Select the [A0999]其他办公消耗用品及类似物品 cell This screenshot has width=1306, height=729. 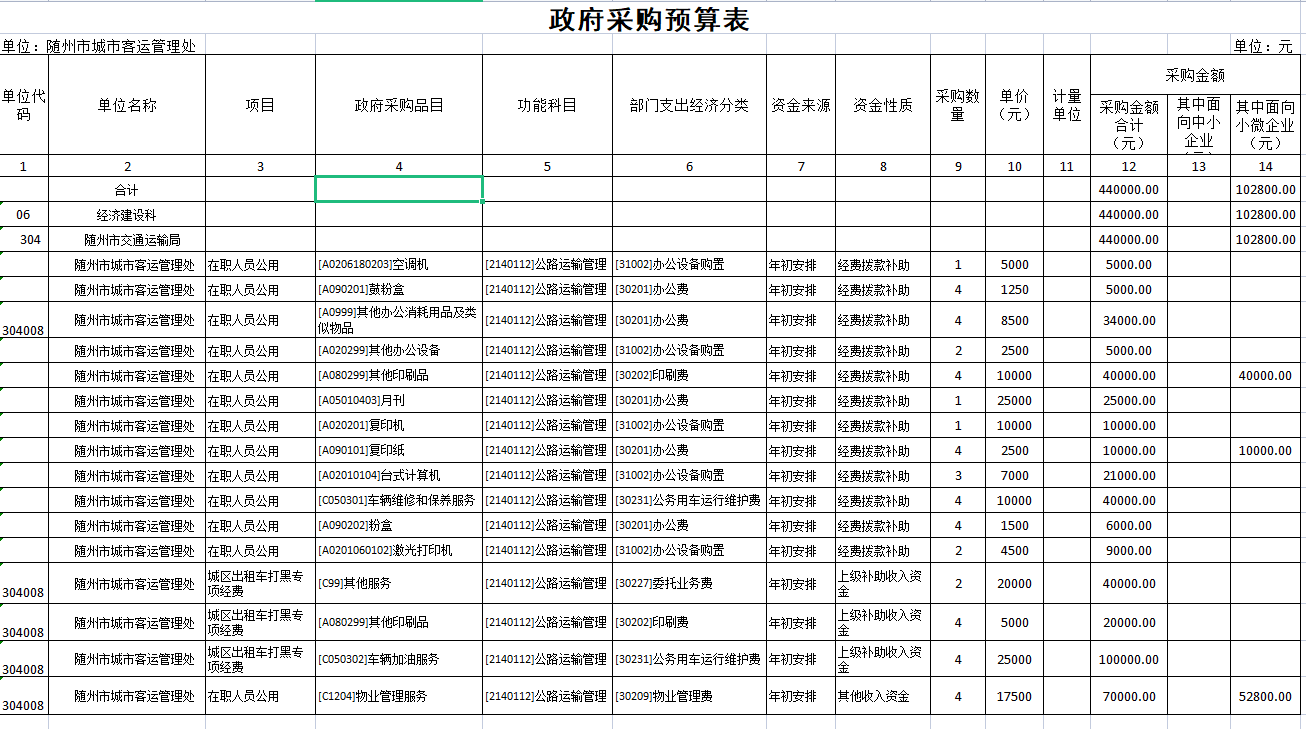pyautogui.click(x=399, y=320)
